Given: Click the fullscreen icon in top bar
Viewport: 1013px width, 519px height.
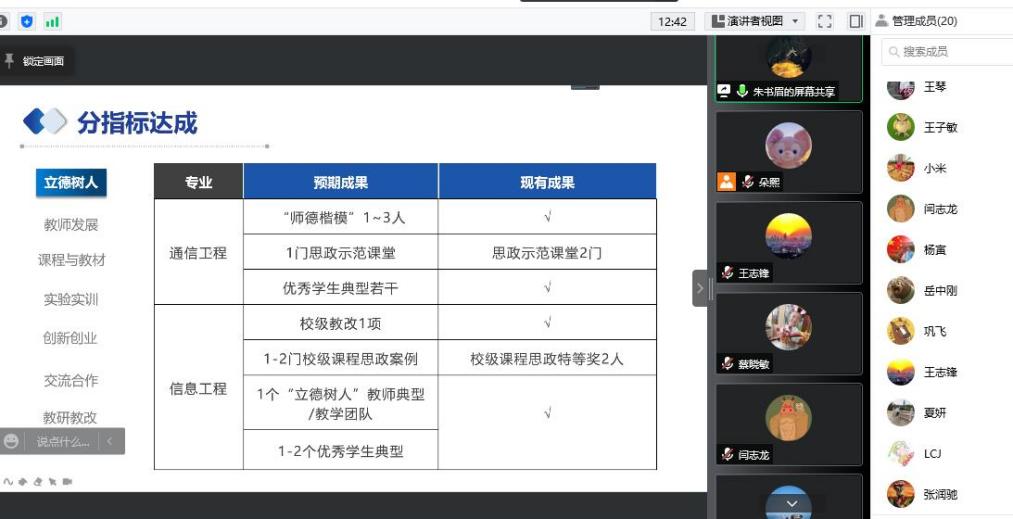Looking at the screenshot, I should [x=825, y=21].
